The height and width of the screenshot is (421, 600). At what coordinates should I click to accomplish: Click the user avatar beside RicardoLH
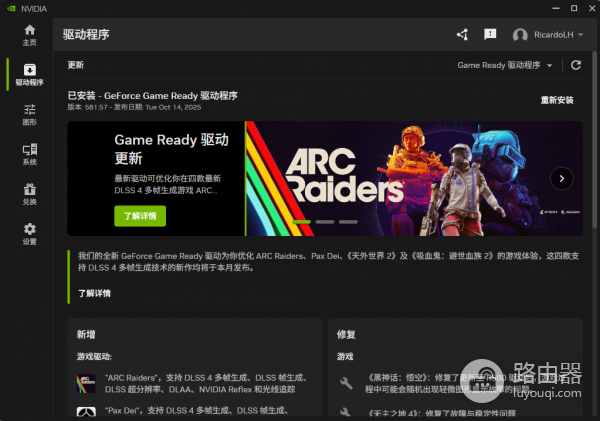(x=520, y=35)
